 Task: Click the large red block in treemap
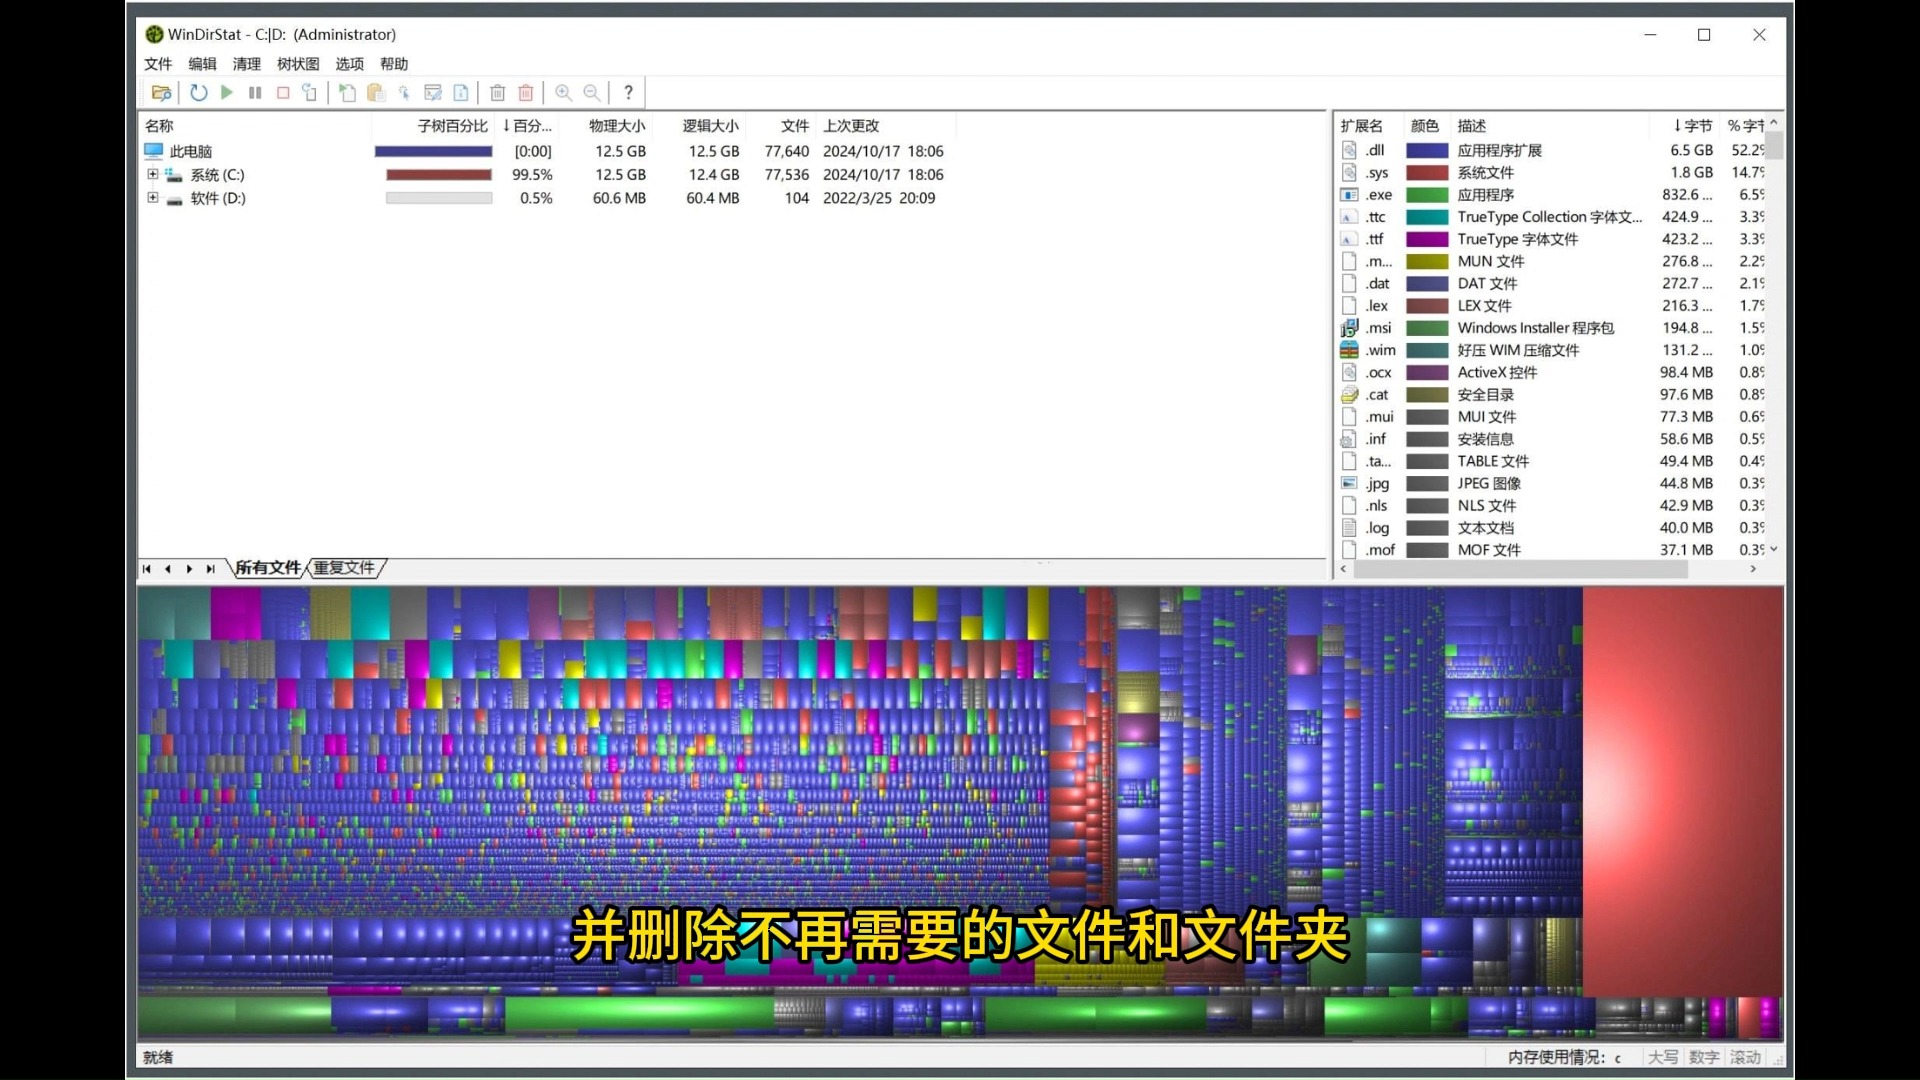click(x=1682, y=790)
